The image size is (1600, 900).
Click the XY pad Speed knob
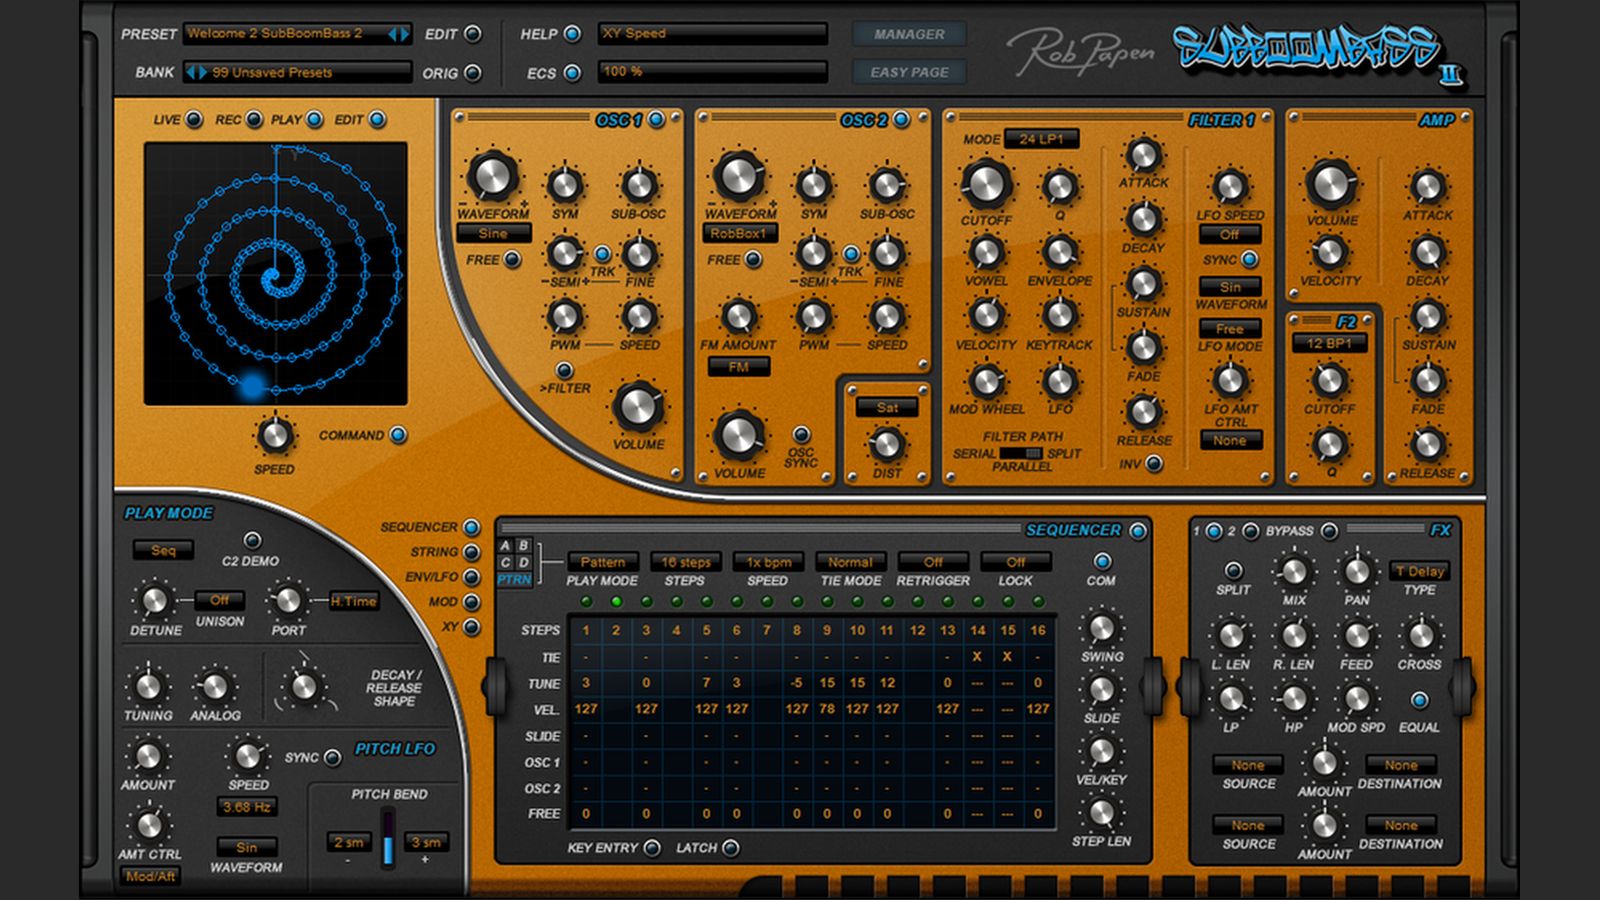274,436
